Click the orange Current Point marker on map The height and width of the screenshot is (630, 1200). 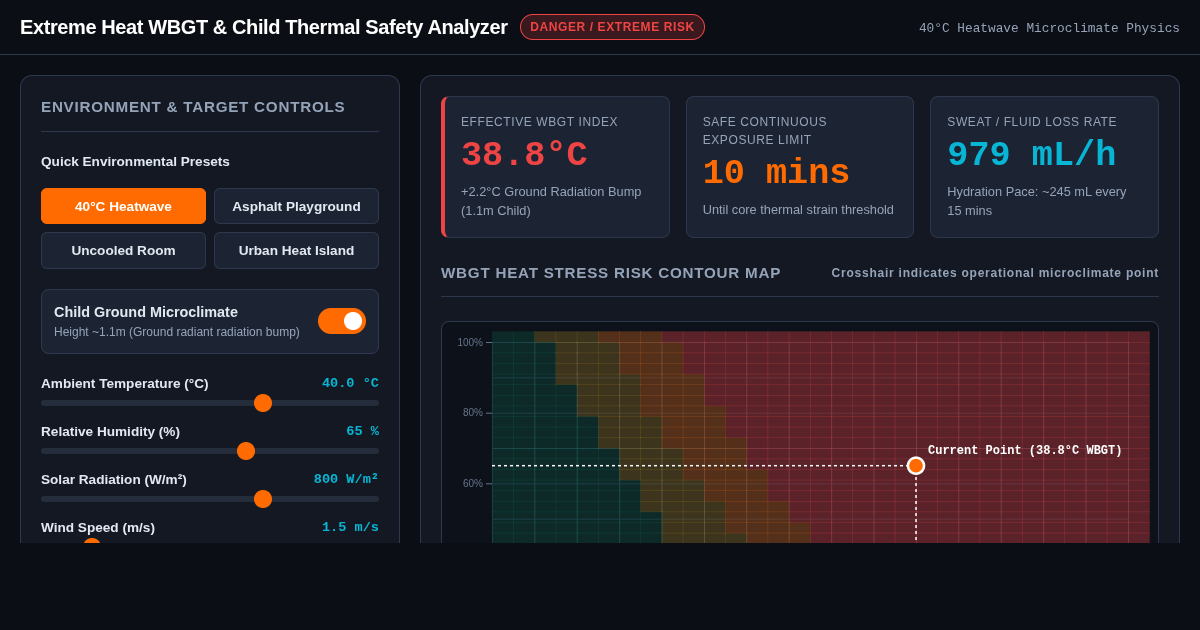916,466
